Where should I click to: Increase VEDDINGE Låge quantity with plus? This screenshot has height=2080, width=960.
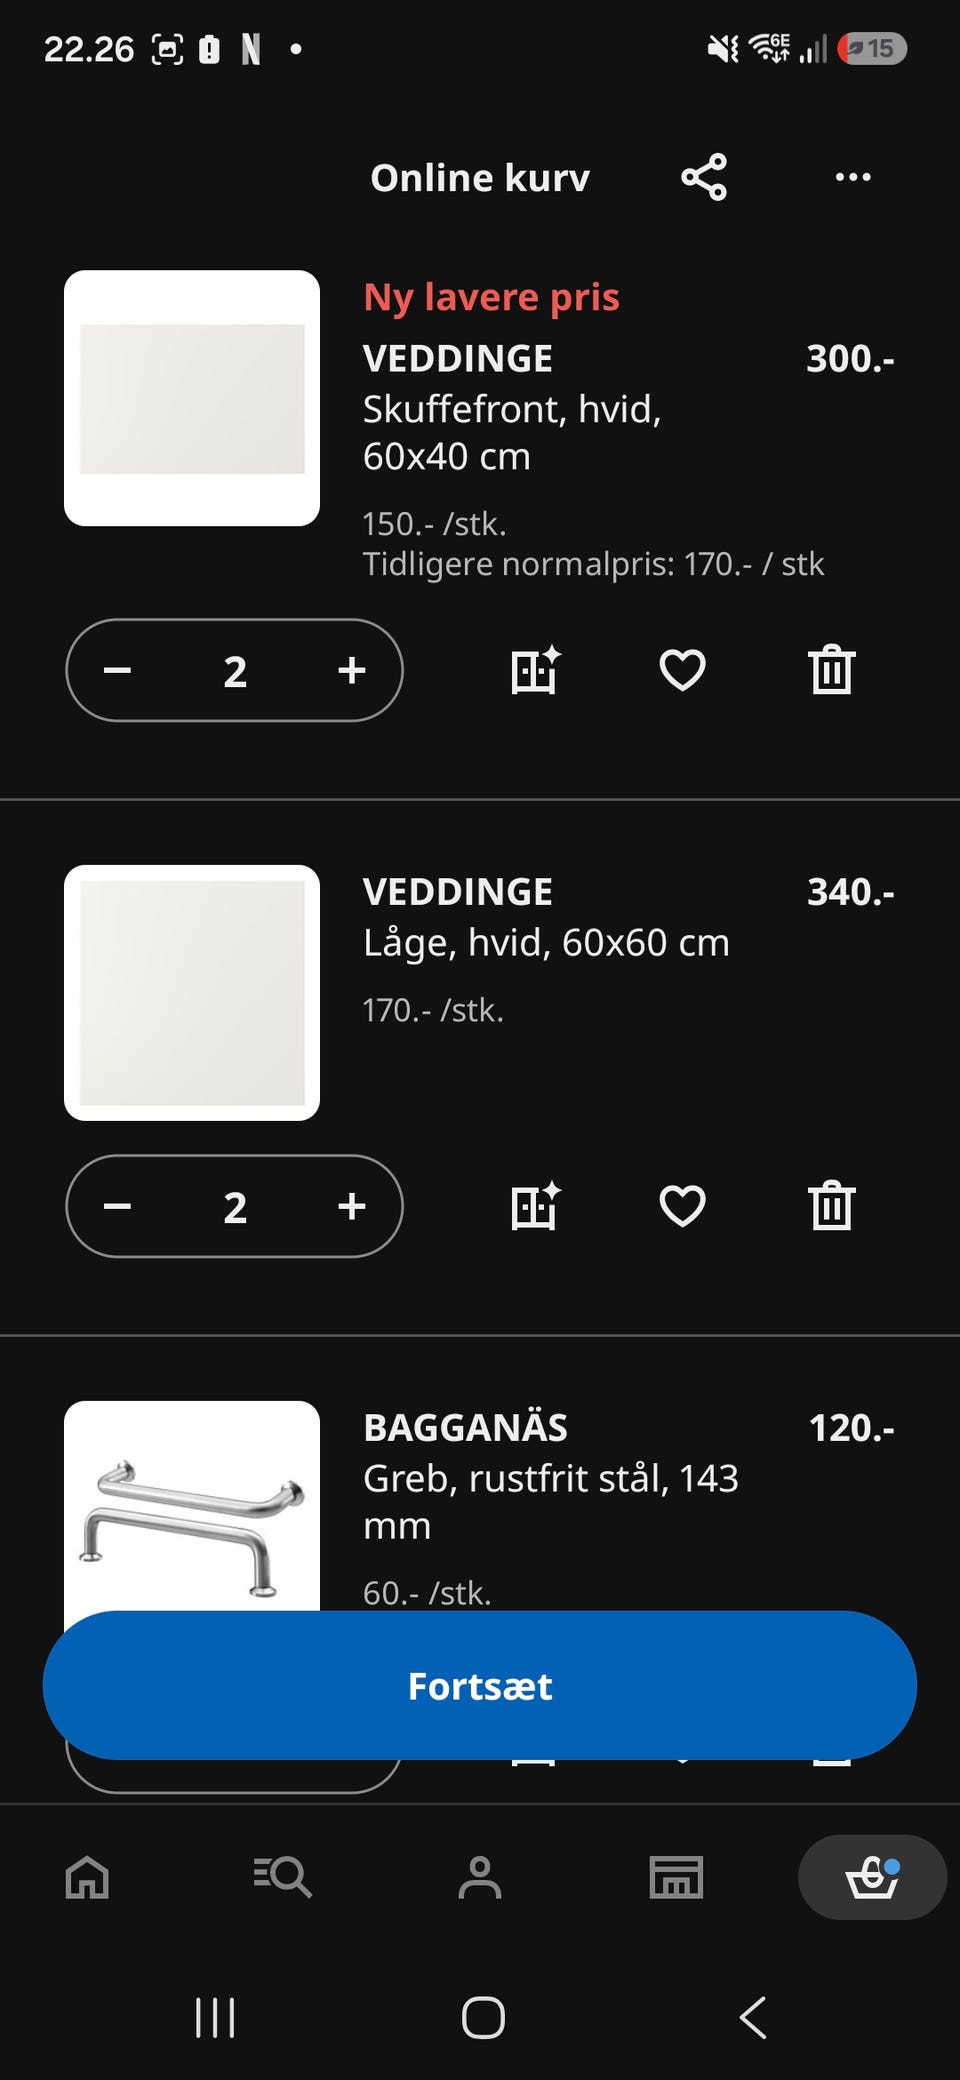pos(352,1206)
